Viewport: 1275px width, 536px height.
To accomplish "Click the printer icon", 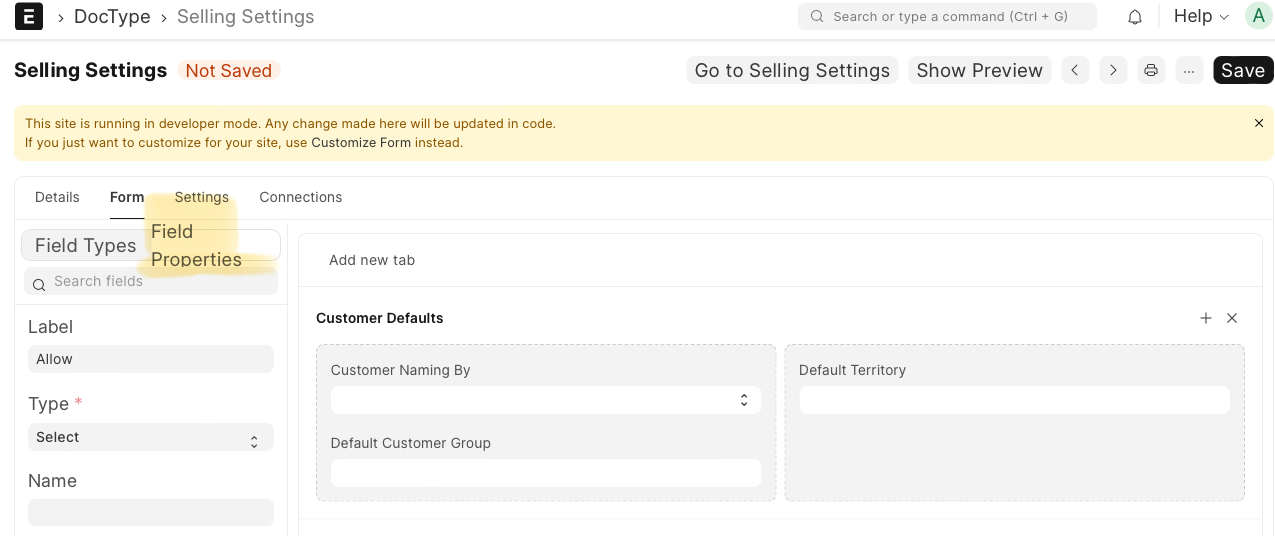I will tap(1151, 70).
